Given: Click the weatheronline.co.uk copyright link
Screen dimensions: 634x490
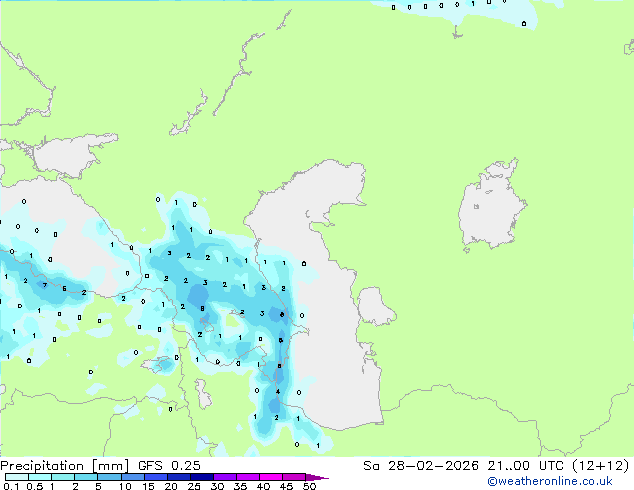Looking at the screenshot, I should click(550, 481).
